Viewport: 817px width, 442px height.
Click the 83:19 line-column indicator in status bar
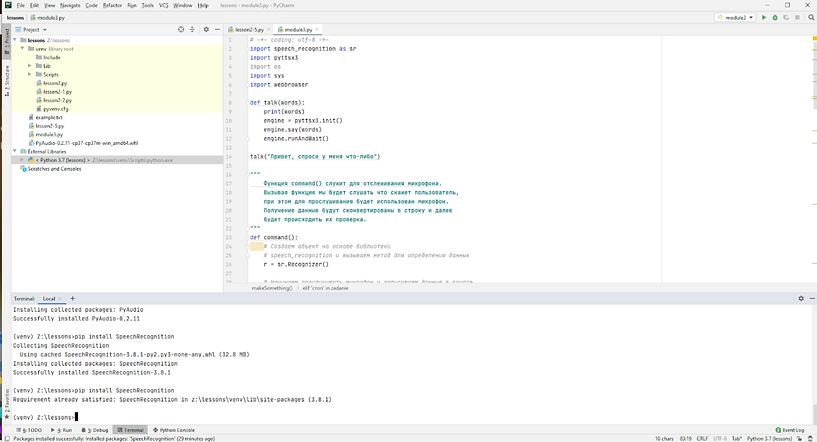pos(685,439)
